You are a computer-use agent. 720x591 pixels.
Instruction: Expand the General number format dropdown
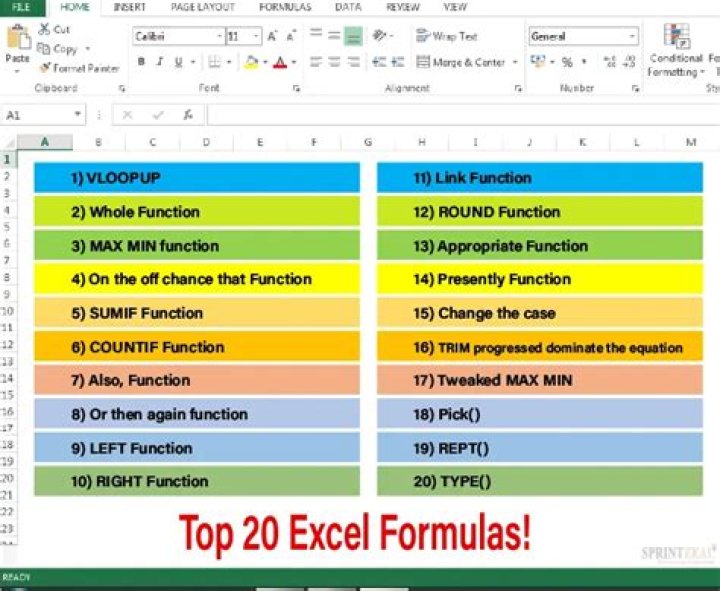pos(632,36)
